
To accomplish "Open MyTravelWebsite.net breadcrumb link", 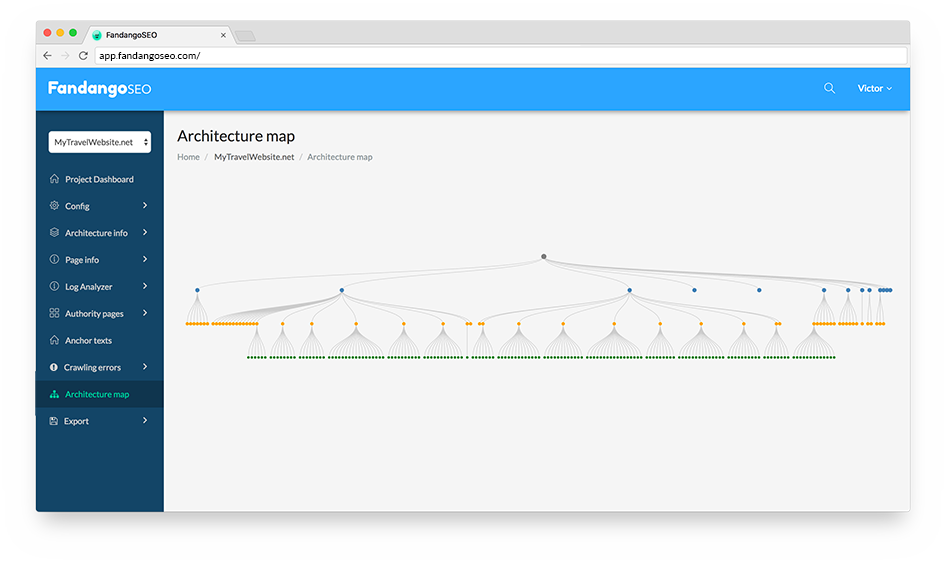I will pos(254,157).
